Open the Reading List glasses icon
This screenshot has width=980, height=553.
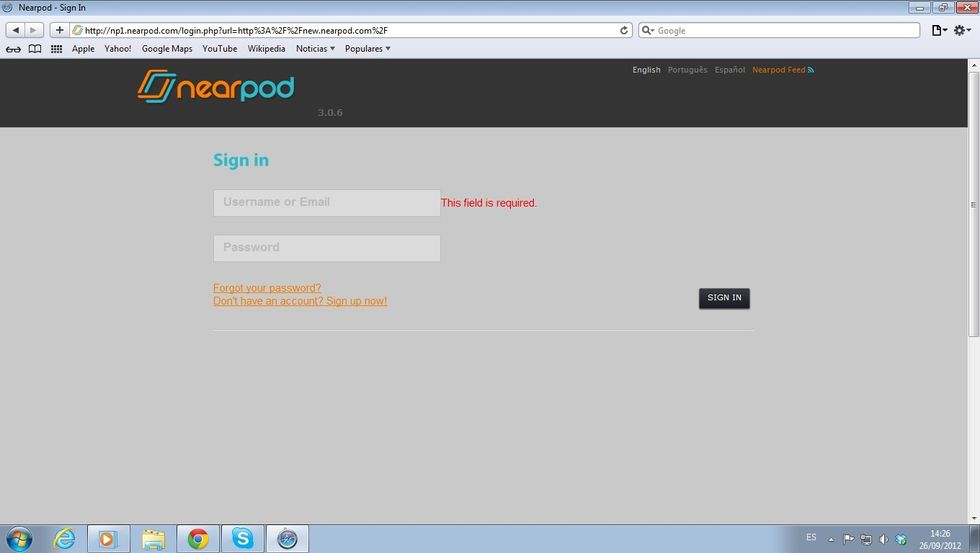click(13, 49)
